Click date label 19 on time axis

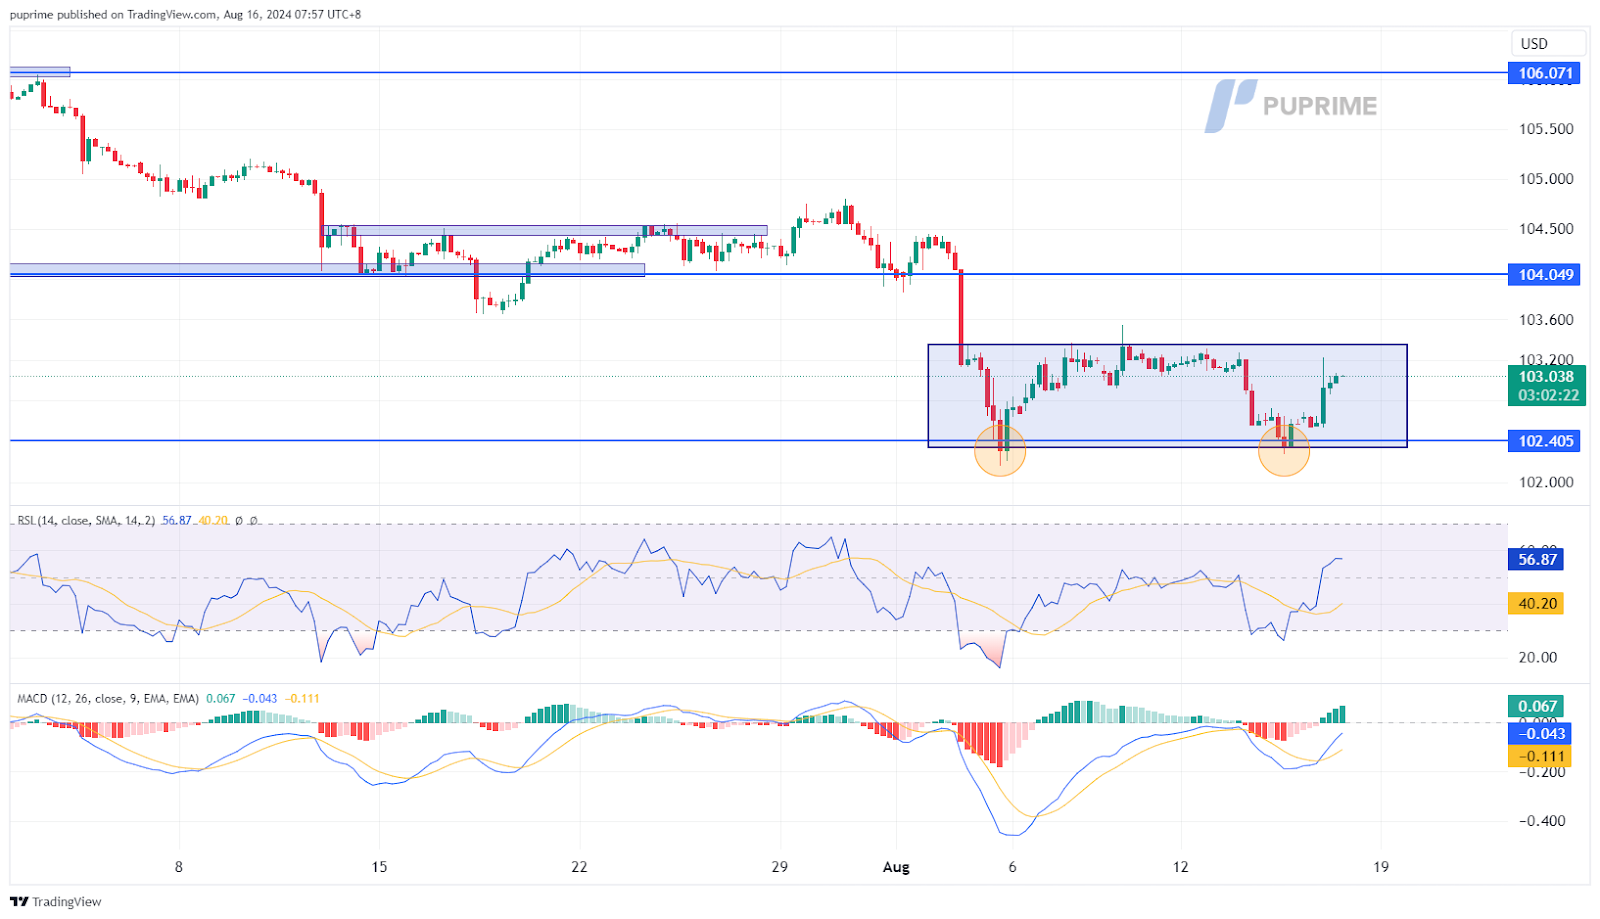click(1381, 867)
